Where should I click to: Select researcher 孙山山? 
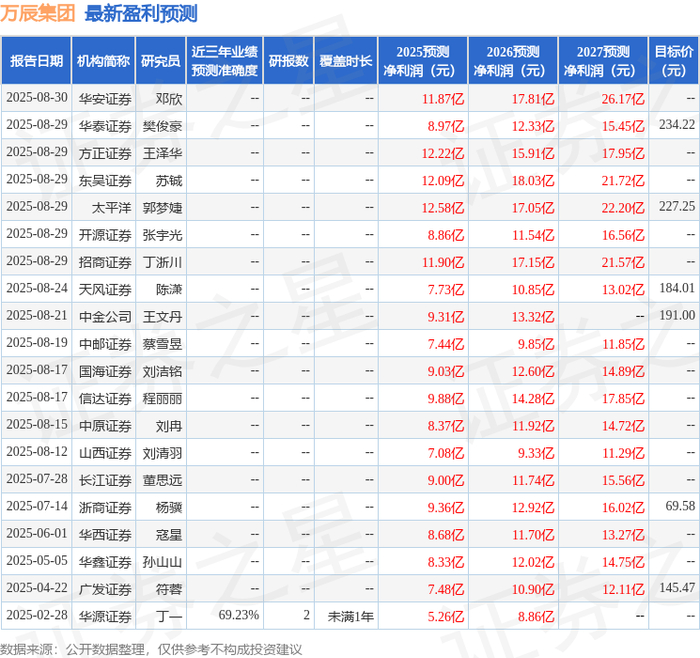point(162,562)
